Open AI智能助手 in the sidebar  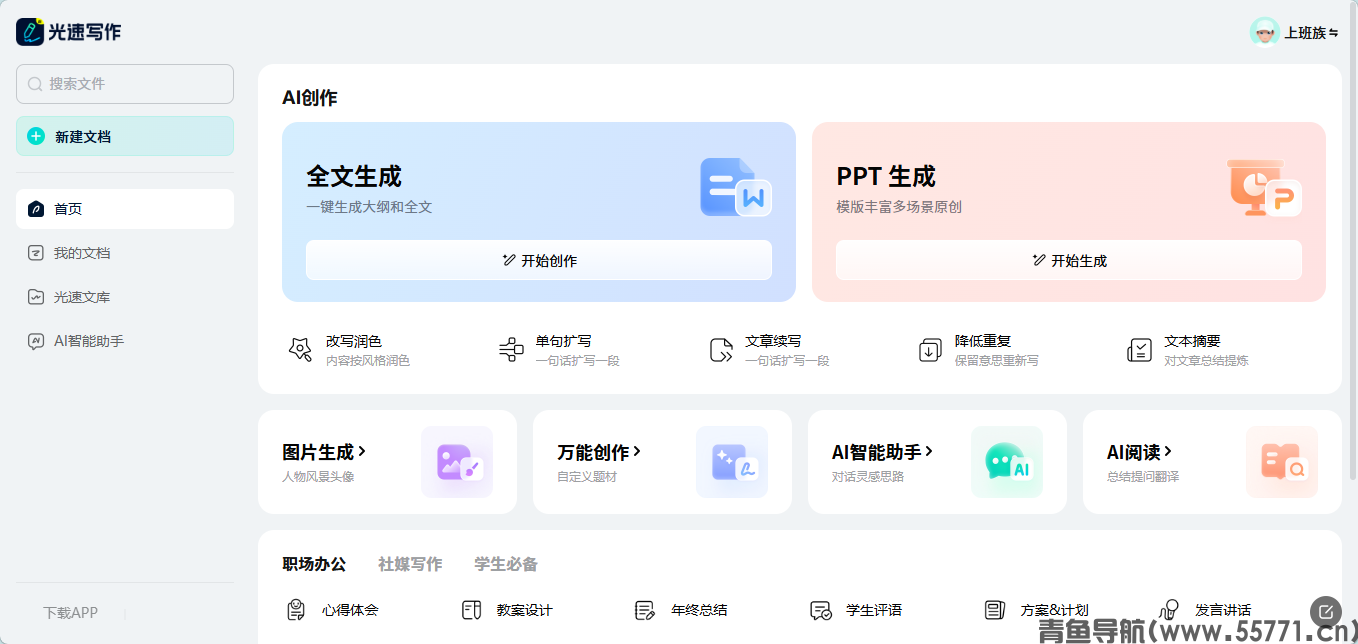coord(125,341)
